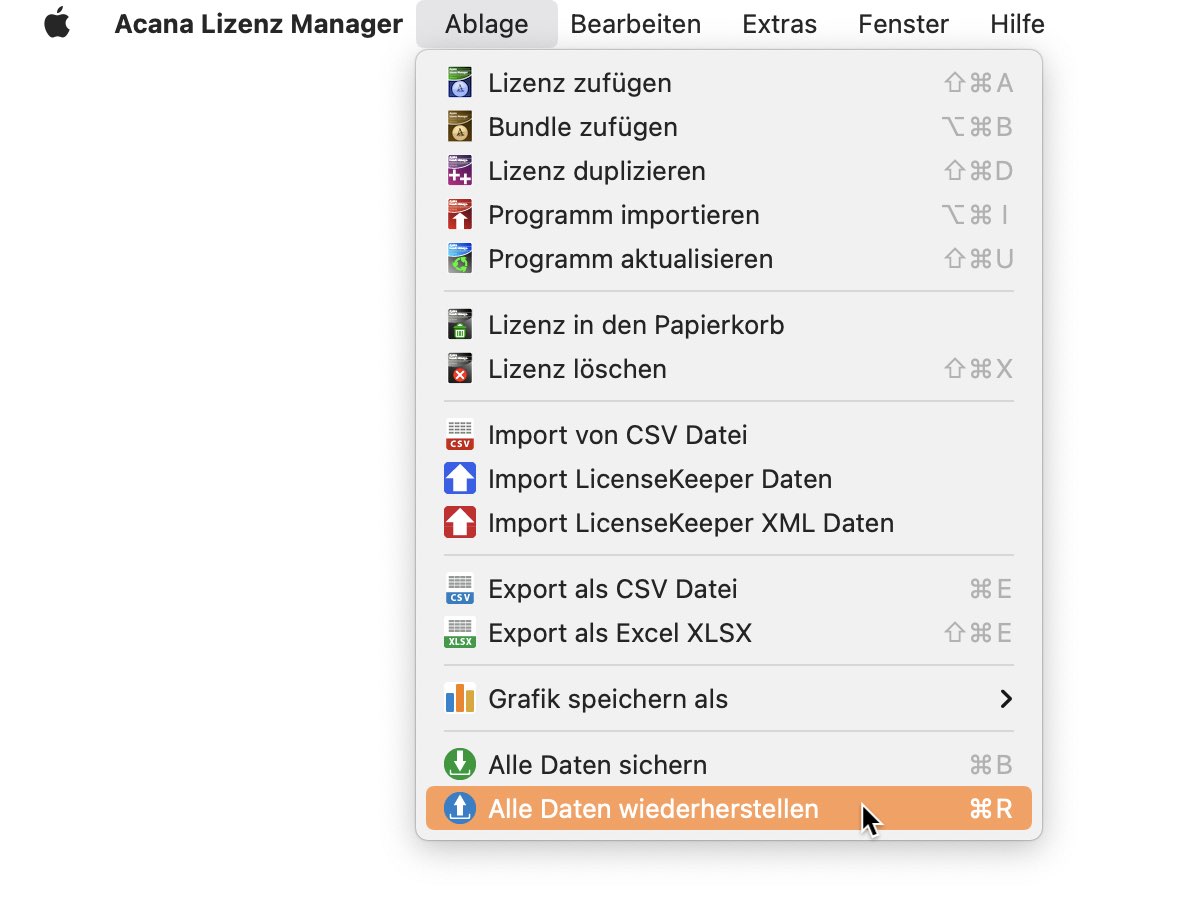
Task: Click the purple Lizenz duplizieren icon
Action: pyautogui.click(x=459, y=171)
